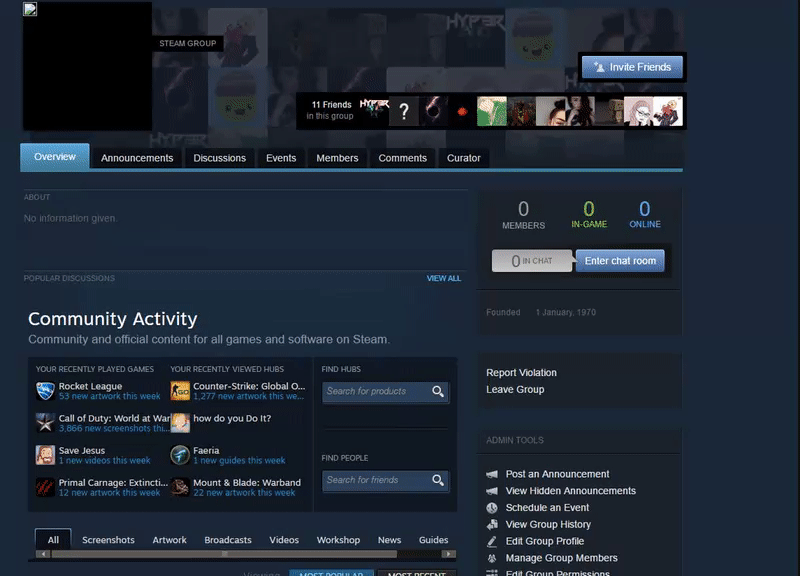Click the Find Hubs search magnifier icon
The width and height of the screenshot is (800, 576).
[438, 392]
